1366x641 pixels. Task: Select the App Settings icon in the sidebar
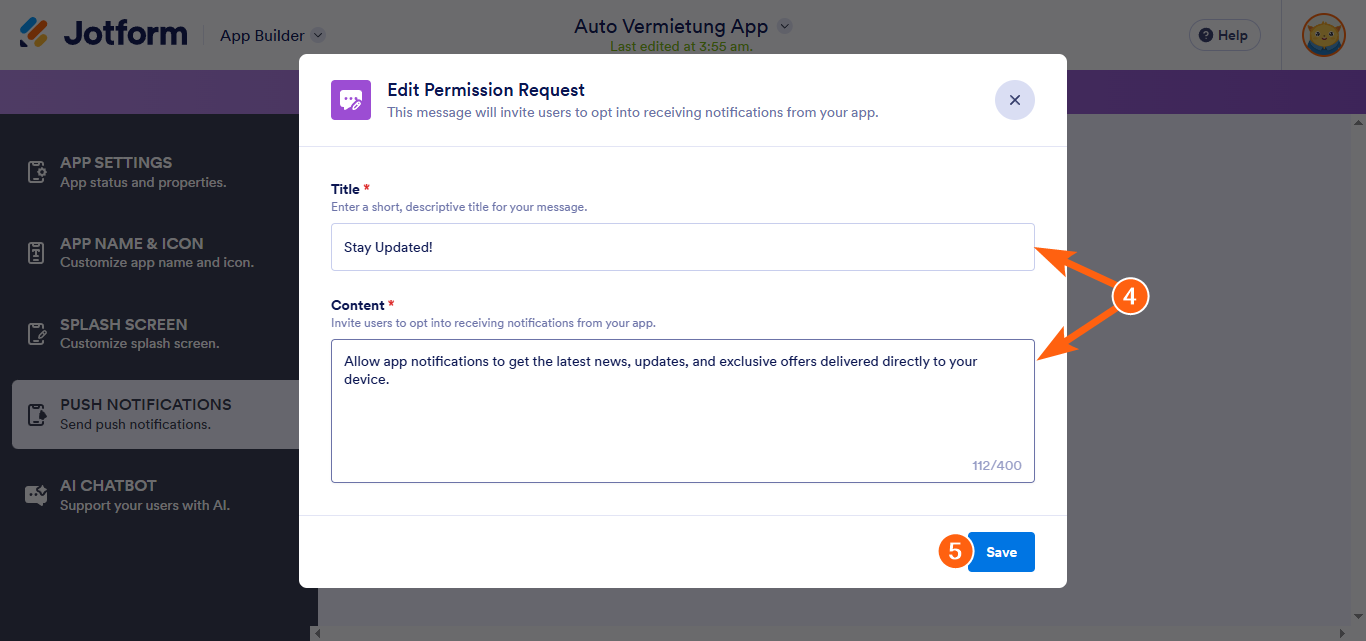(x=36, y=172)
